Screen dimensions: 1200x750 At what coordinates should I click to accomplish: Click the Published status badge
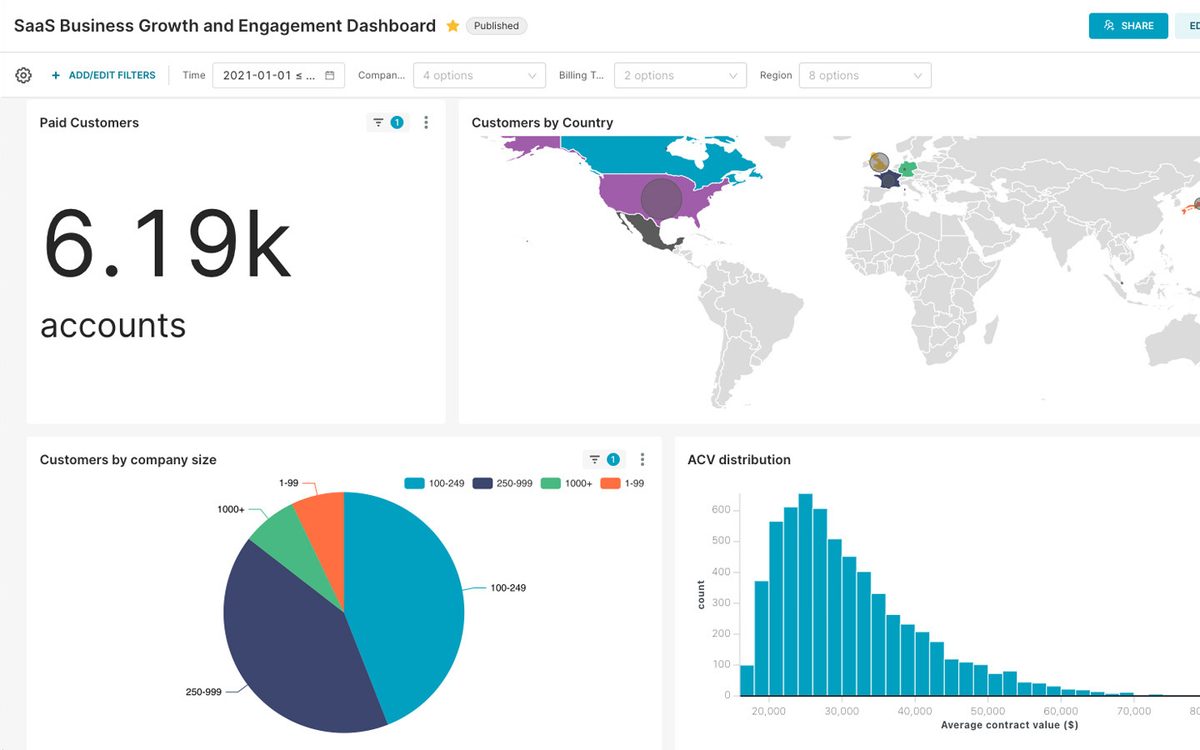click(496, 26)
